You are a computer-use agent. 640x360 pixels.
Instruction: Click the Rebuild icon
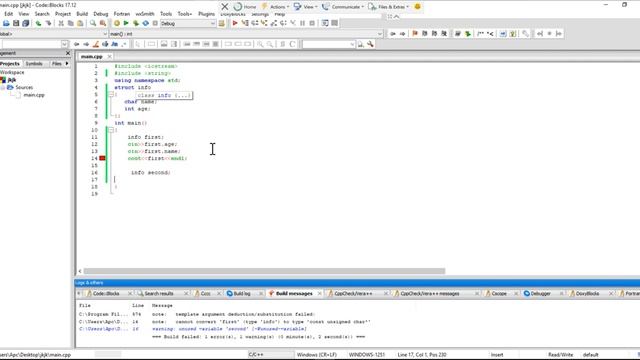click(x=146, y=23)
